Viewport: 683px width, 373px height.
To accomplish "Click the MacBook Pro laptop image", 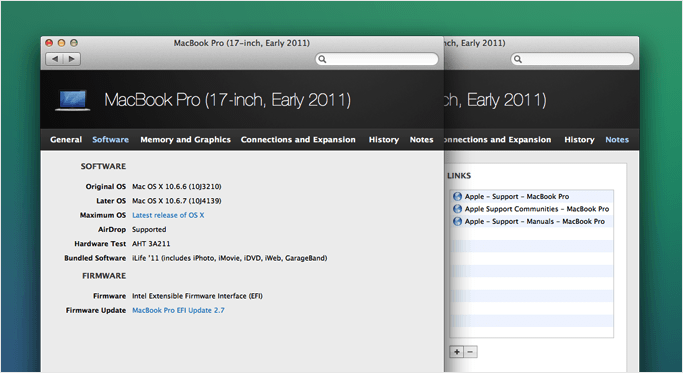I will click(x=73, y=100).
